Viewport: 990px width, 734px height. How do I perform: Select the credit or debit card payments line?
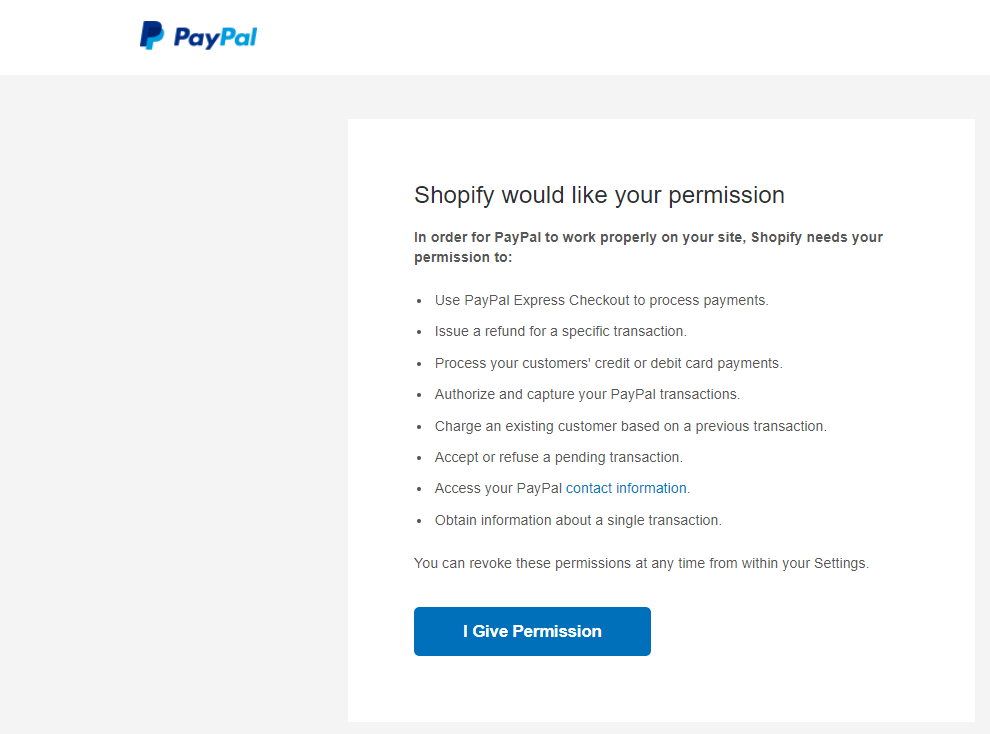point(607,362)
